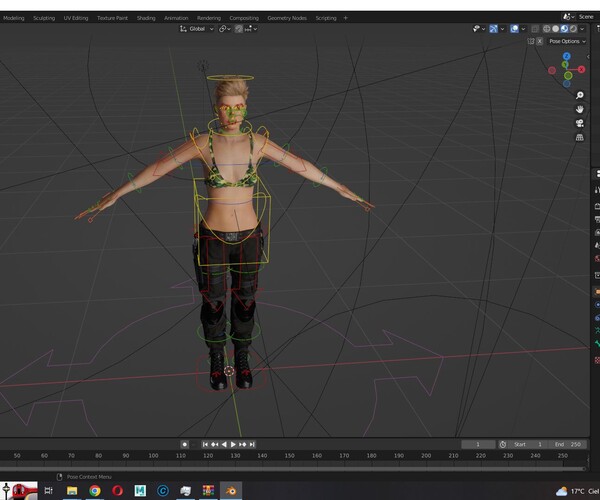Jump to the next keyframe
Image resolution: width=600 pixels, height=500 pixels.
tap(243, 444)
